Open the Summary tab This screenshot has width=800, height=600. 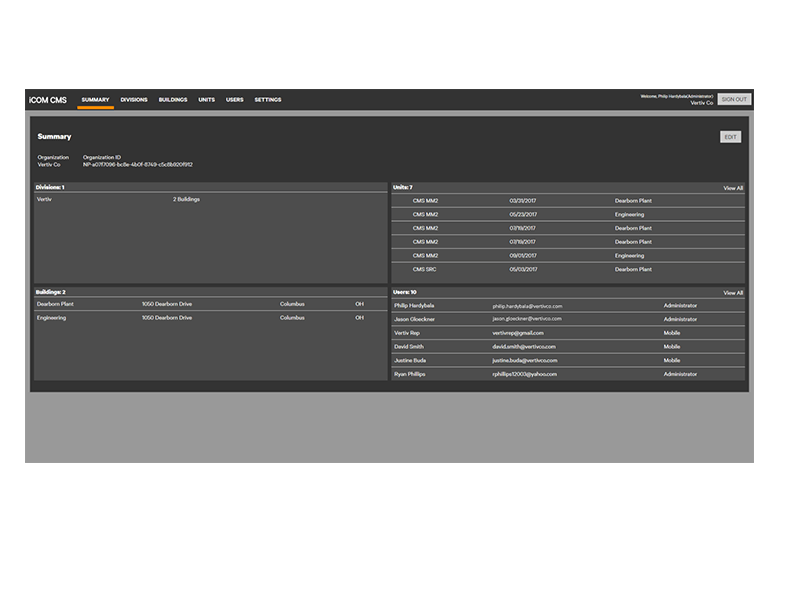[x=95, y=99]
